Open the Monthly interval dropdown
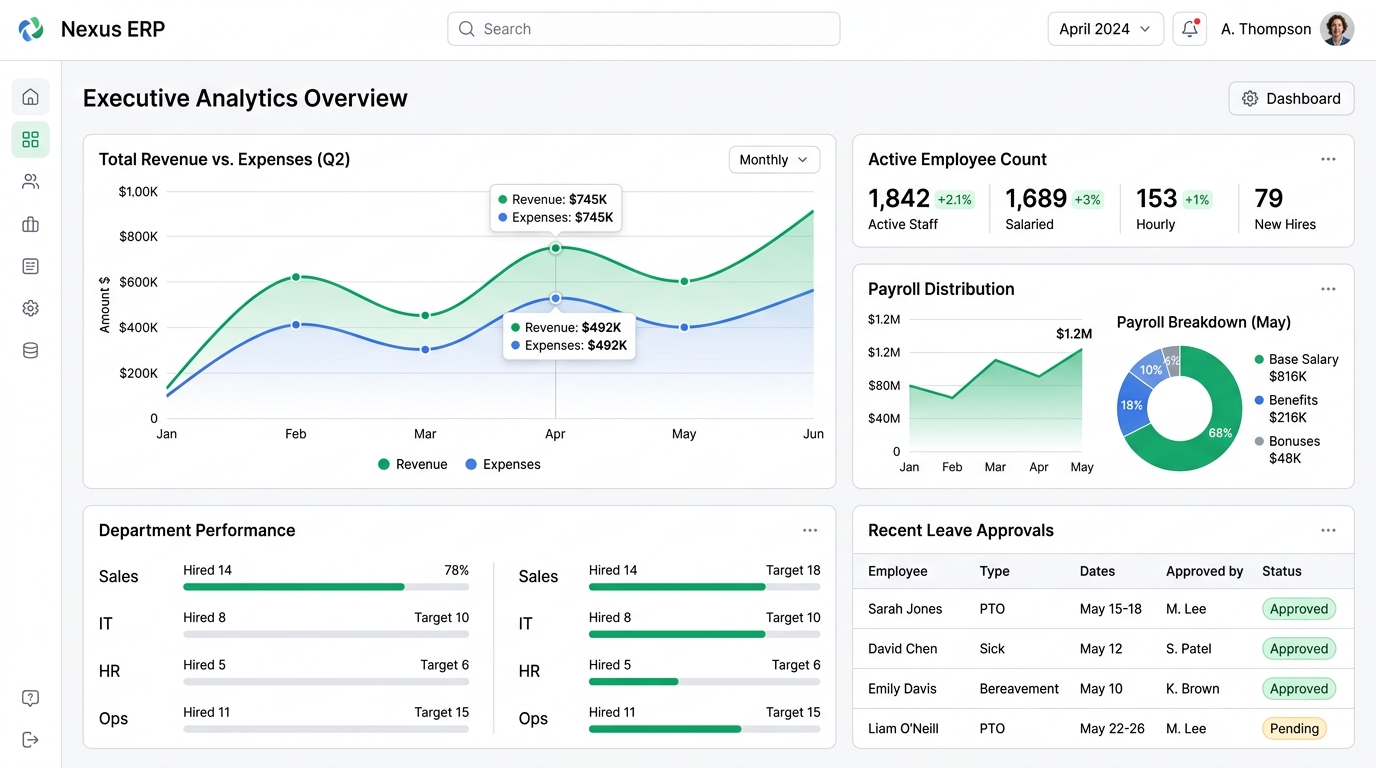This screenshot has width=1376, height=768. pyautogui.click(x=774, y=160)
